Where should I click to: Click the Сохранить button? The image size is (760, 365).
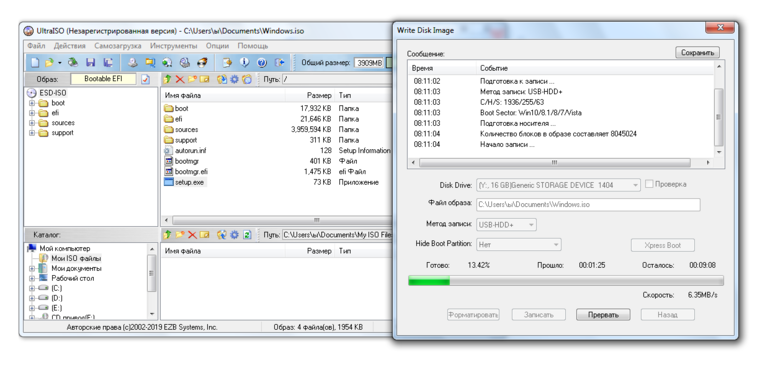point(697,53)
